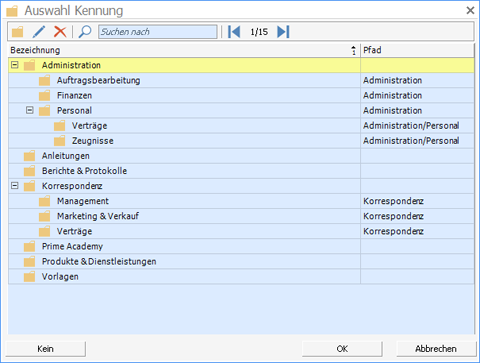Click folder icon beside Berichte & Protokolle

pyautogui.click(x=29, y=171)
